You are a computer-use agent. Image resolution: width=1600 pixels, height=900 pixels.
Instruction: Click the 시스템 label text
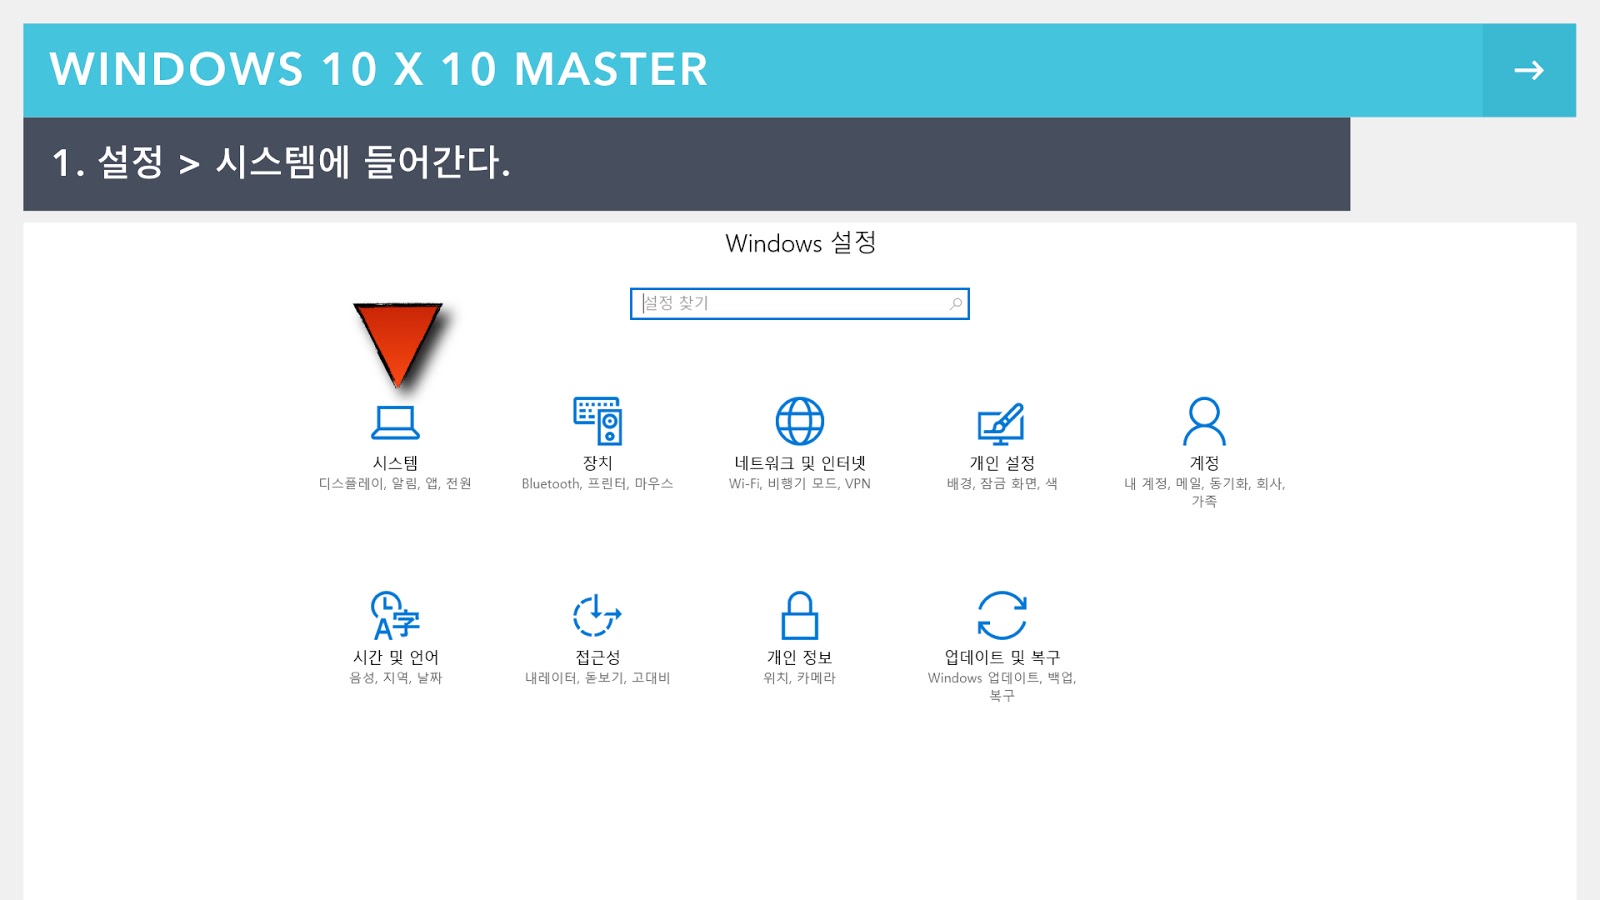tap(395, 463)
